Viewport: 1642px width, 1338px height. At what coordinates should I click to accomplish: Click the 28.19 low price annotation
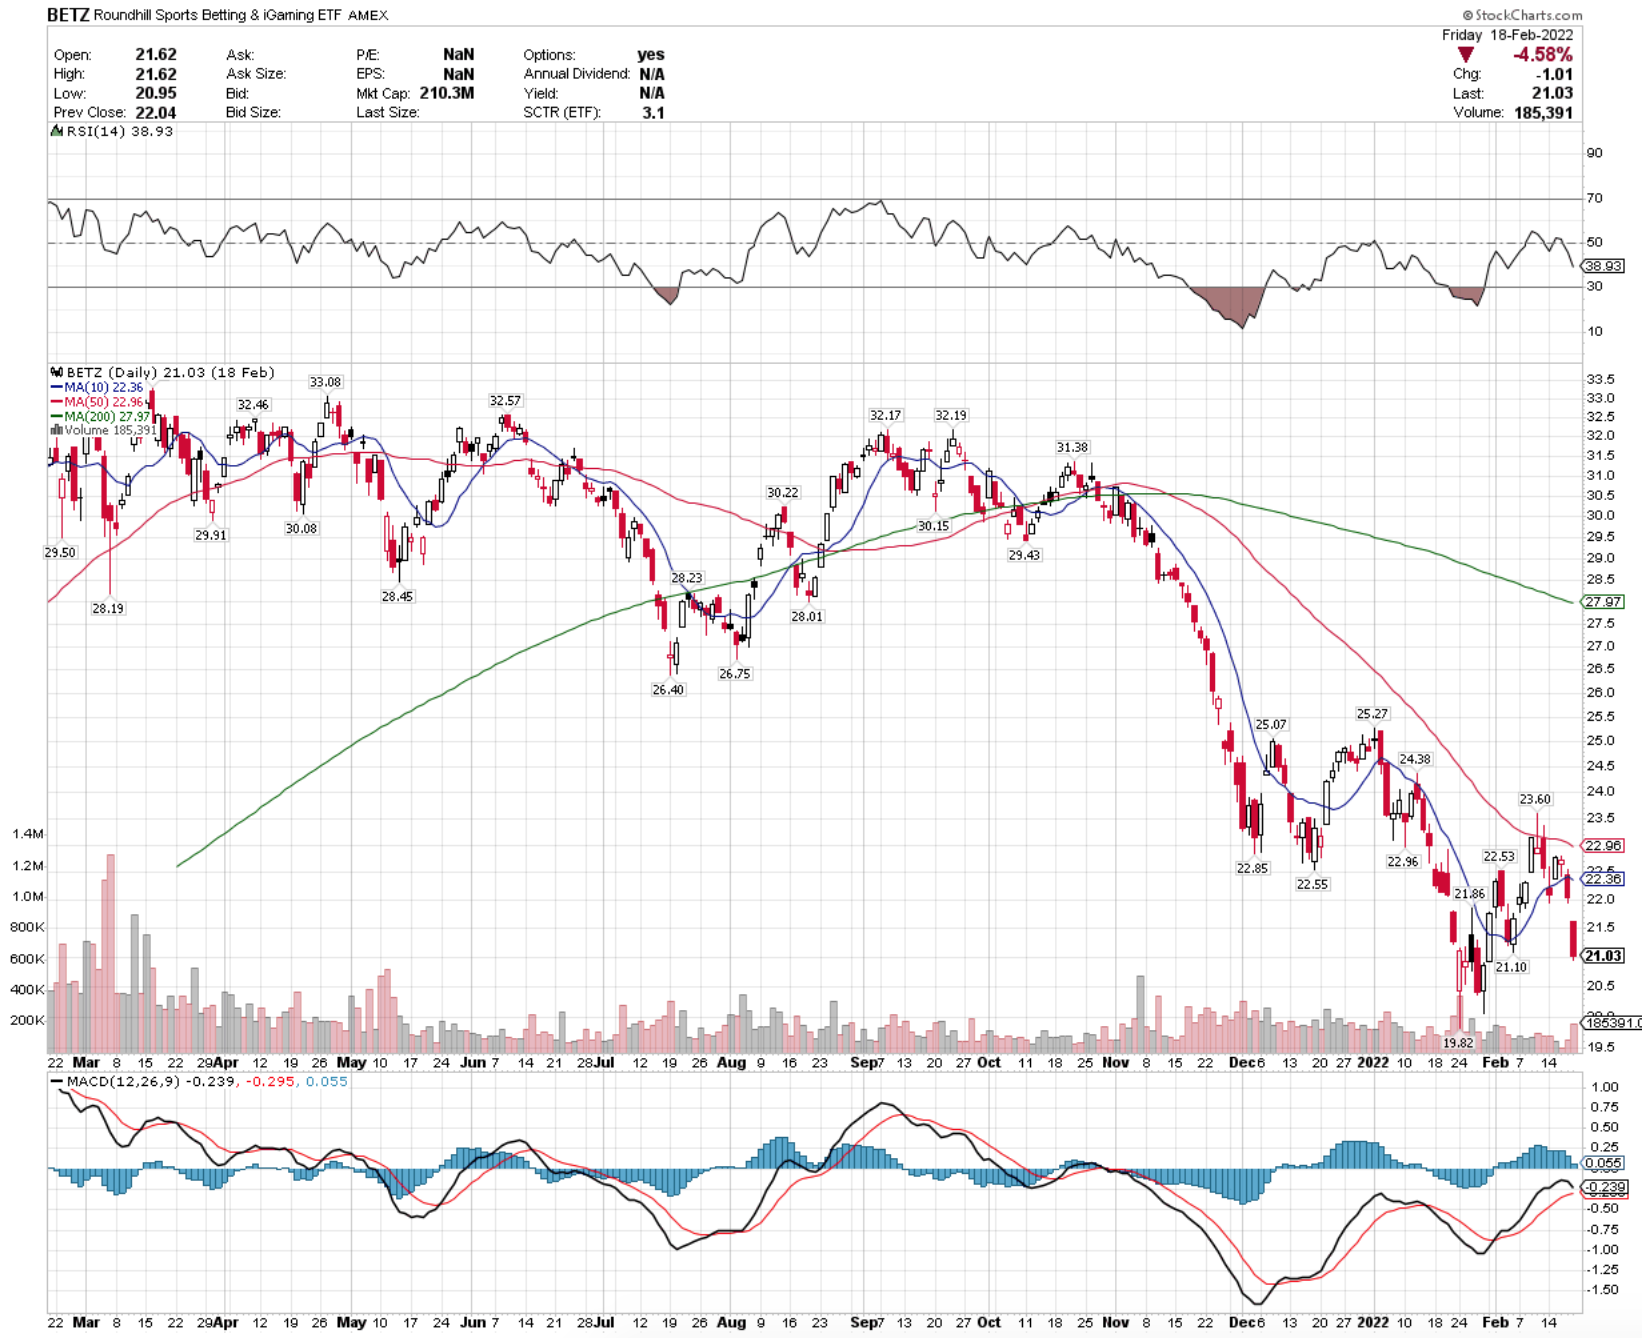point(108,608)
